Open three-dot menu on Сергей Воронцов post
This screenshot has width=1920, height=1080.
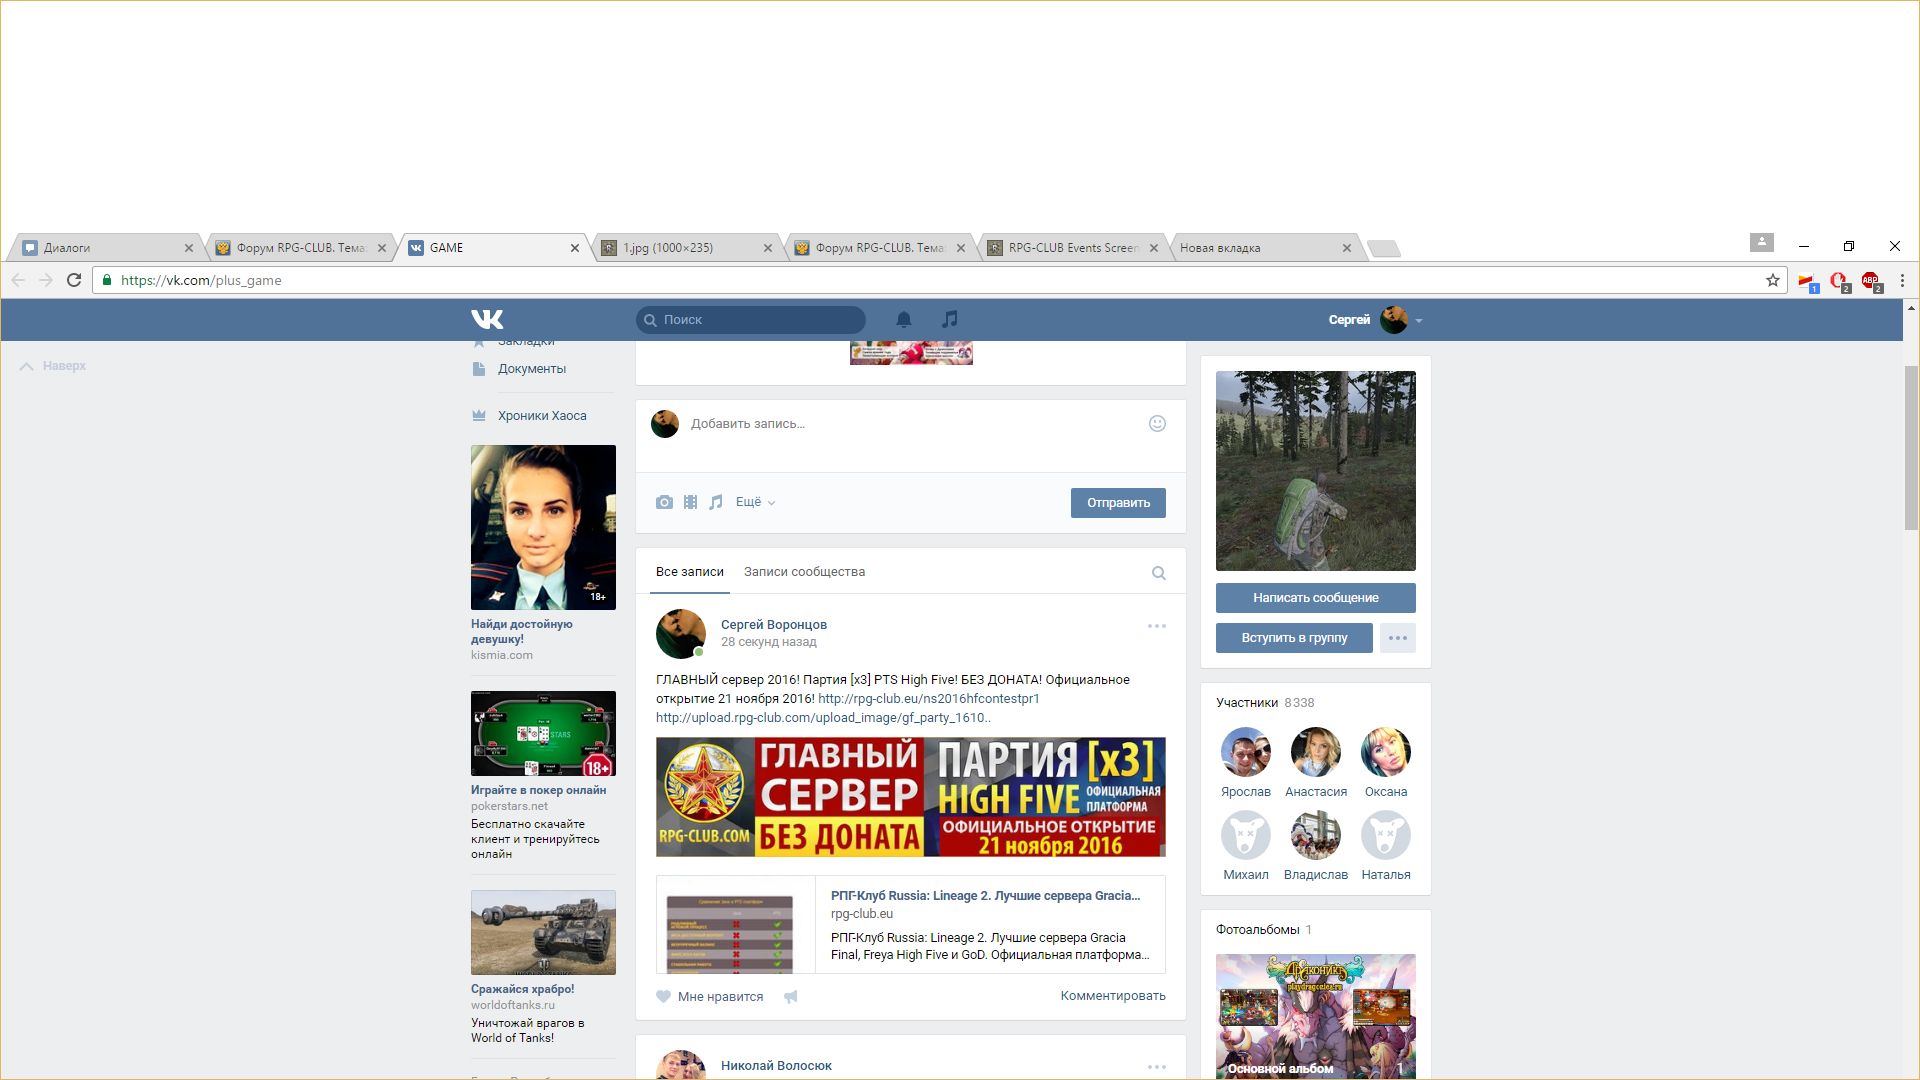coord(1156,626)
